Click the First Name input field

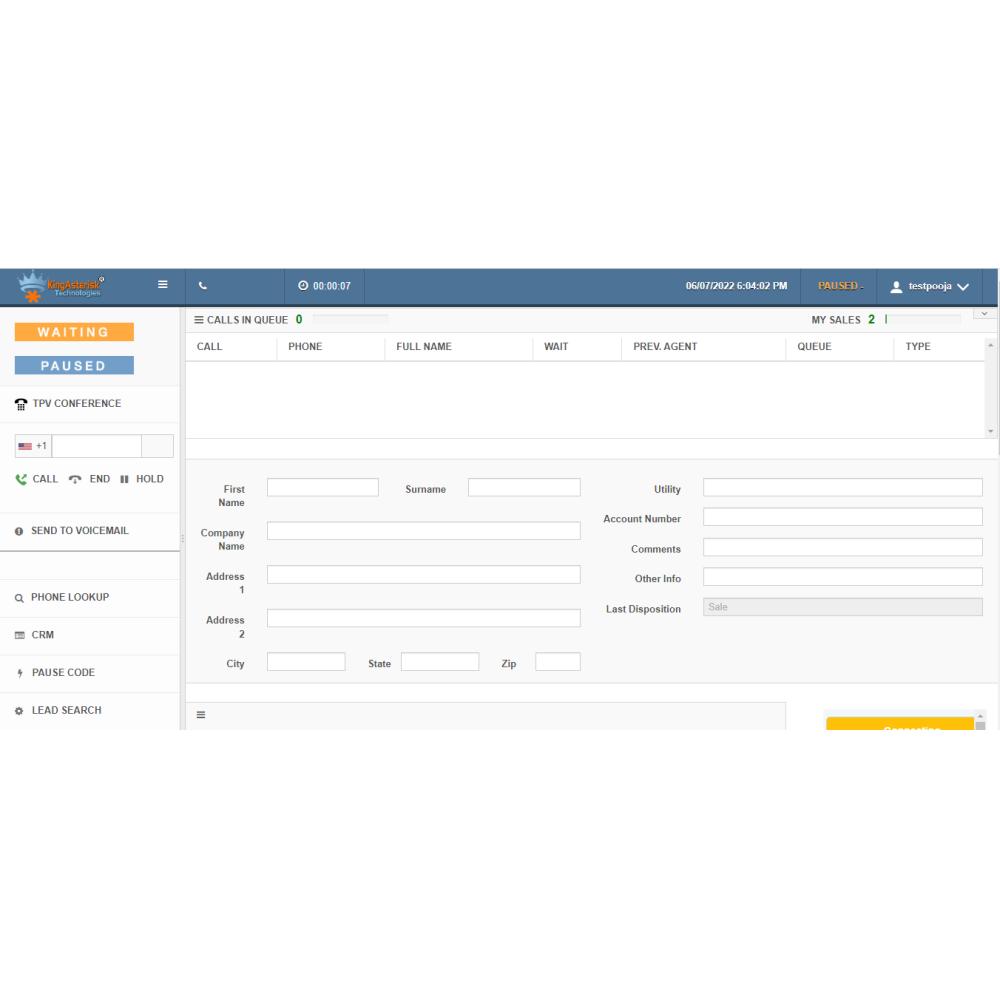tap(322, 488)
